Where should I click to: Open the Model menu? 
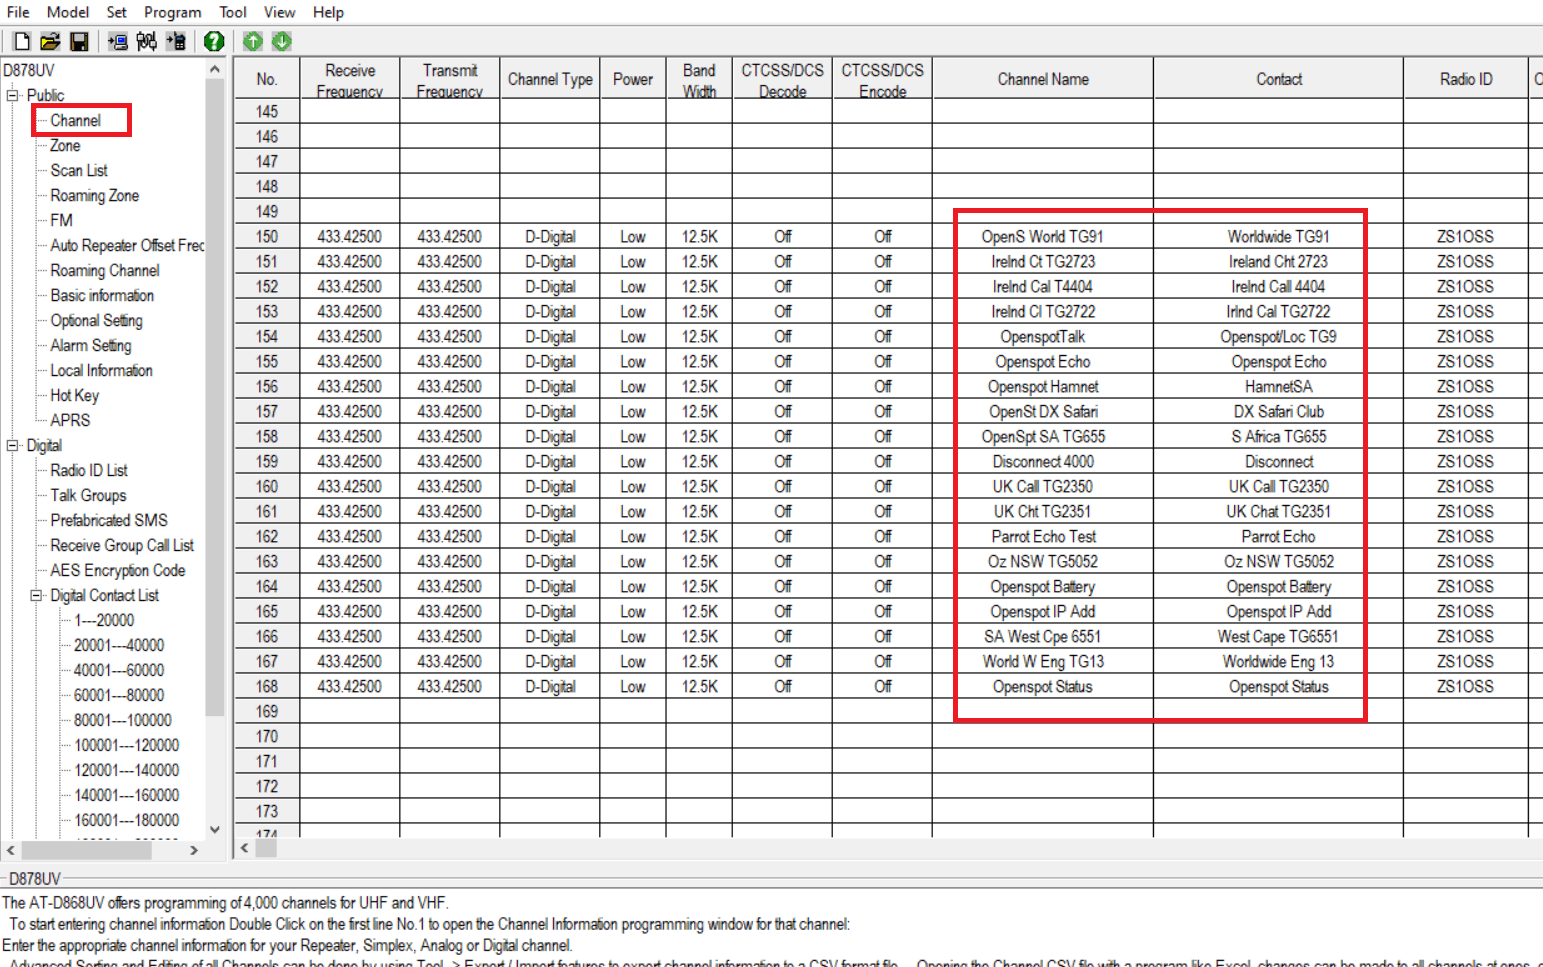pyautogui.click(x=68, y=12)
